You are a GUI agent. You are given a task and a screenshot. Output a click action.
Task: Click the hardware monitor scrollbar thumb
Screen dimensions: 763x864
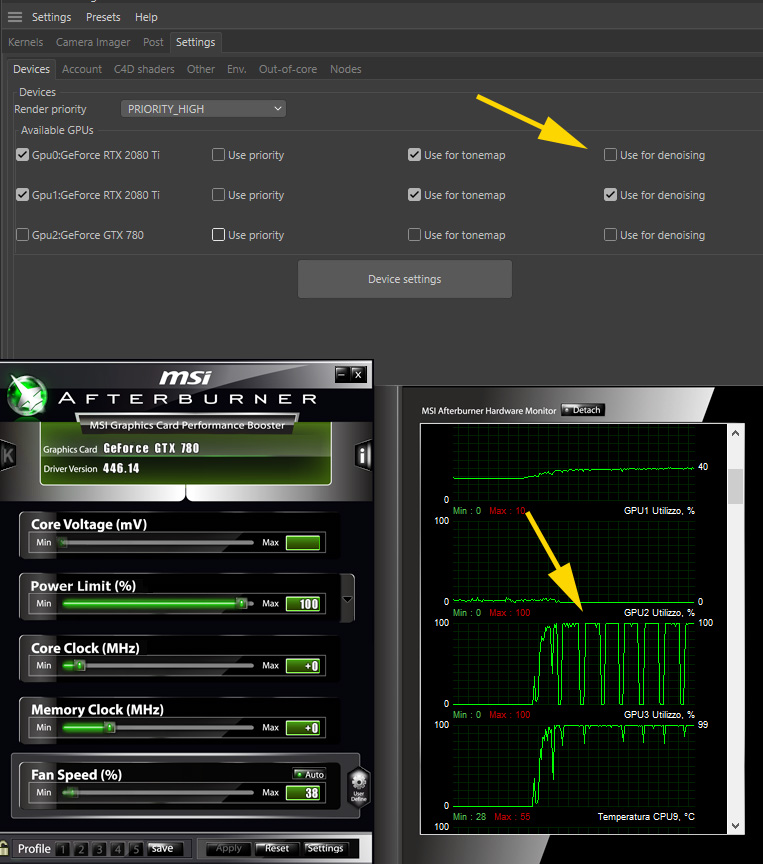735,486
